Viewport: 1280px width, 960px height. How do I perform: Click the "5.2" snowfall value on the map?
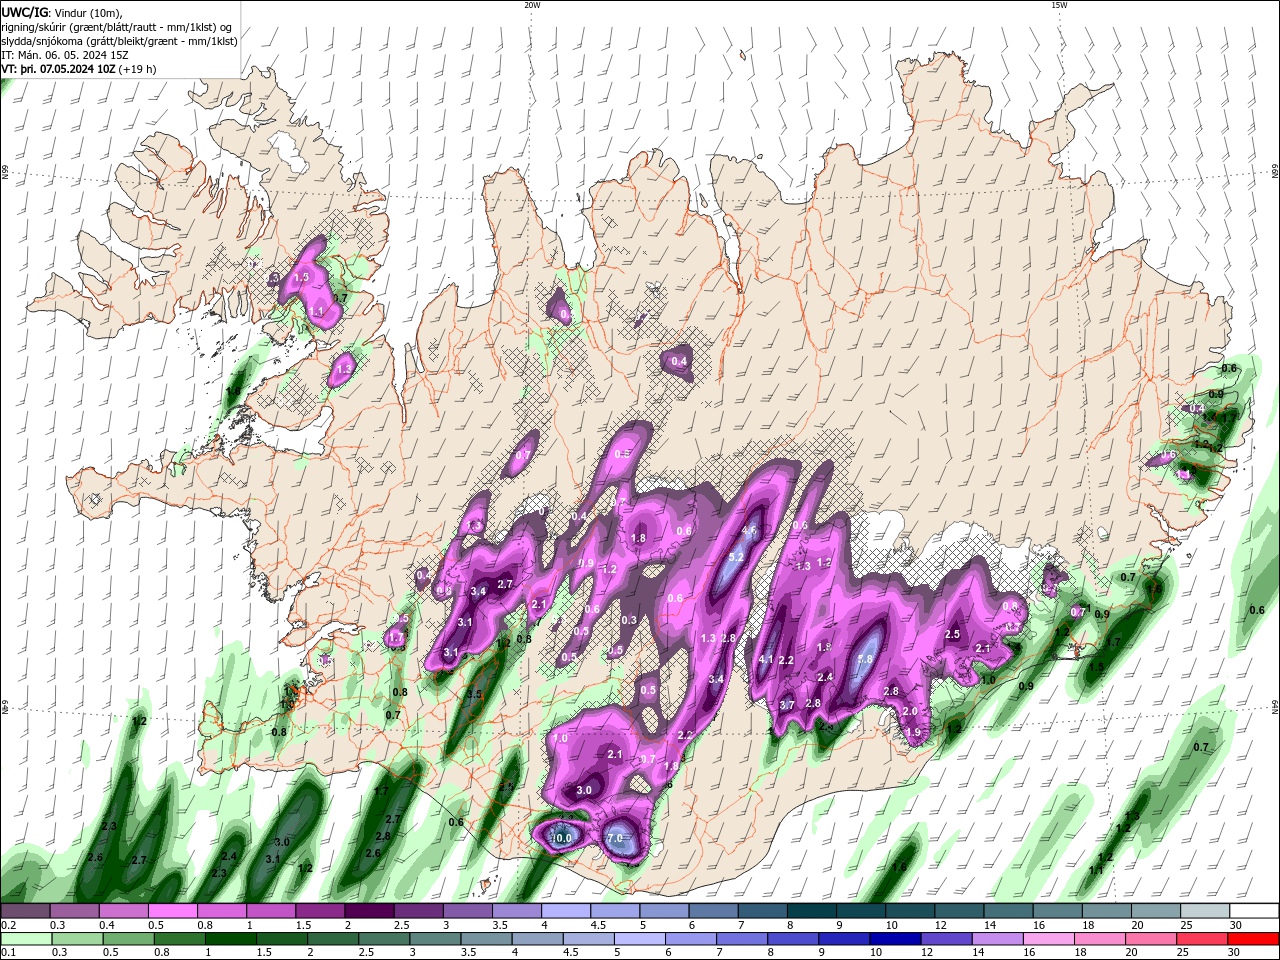736,557
